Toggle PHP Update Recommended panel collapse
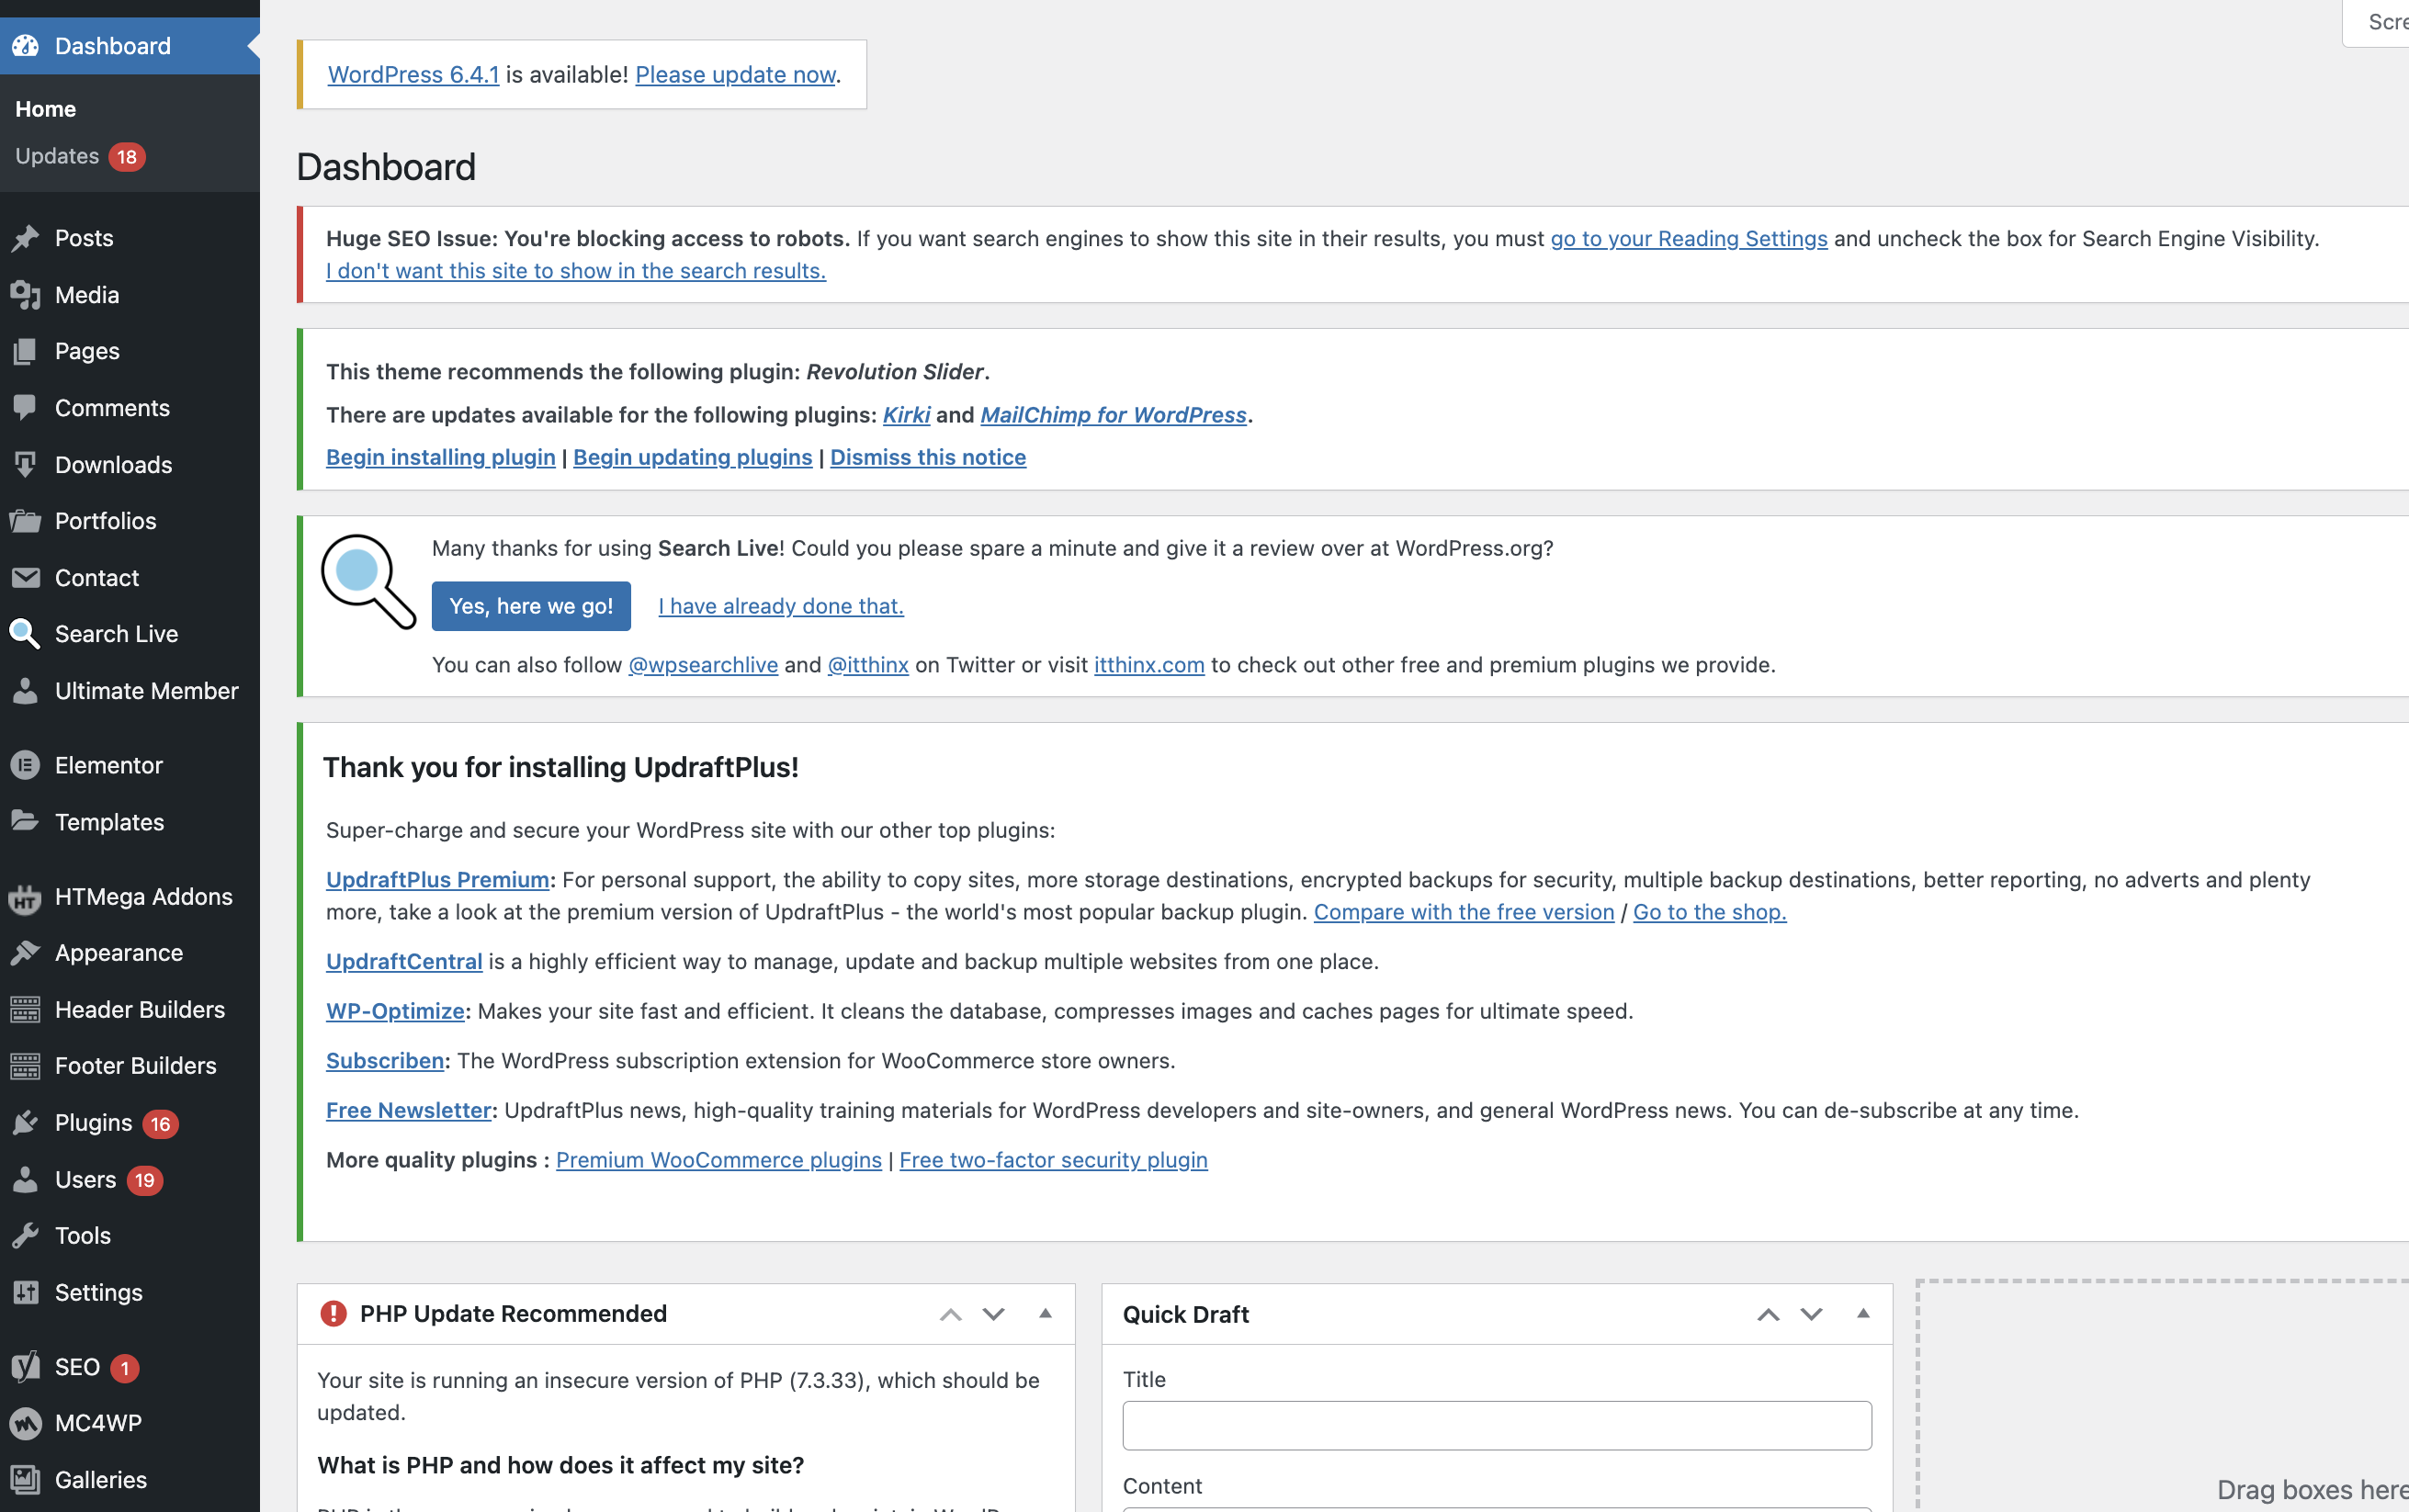The width and height of the screenshot is (2409, 1512). tap(1045, 1314)
